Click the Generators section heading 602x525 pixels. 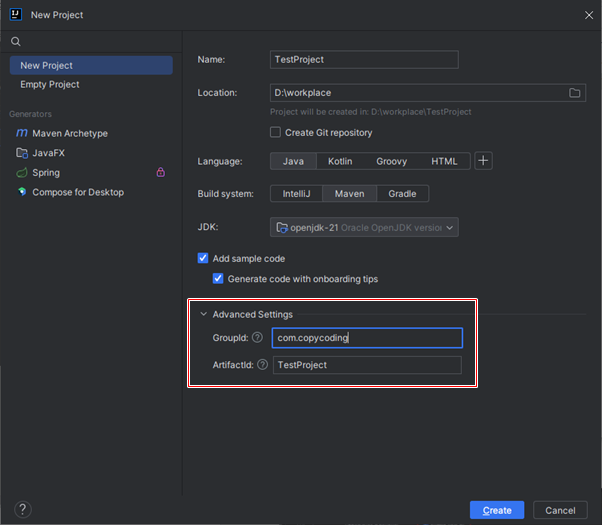(30, 114)
